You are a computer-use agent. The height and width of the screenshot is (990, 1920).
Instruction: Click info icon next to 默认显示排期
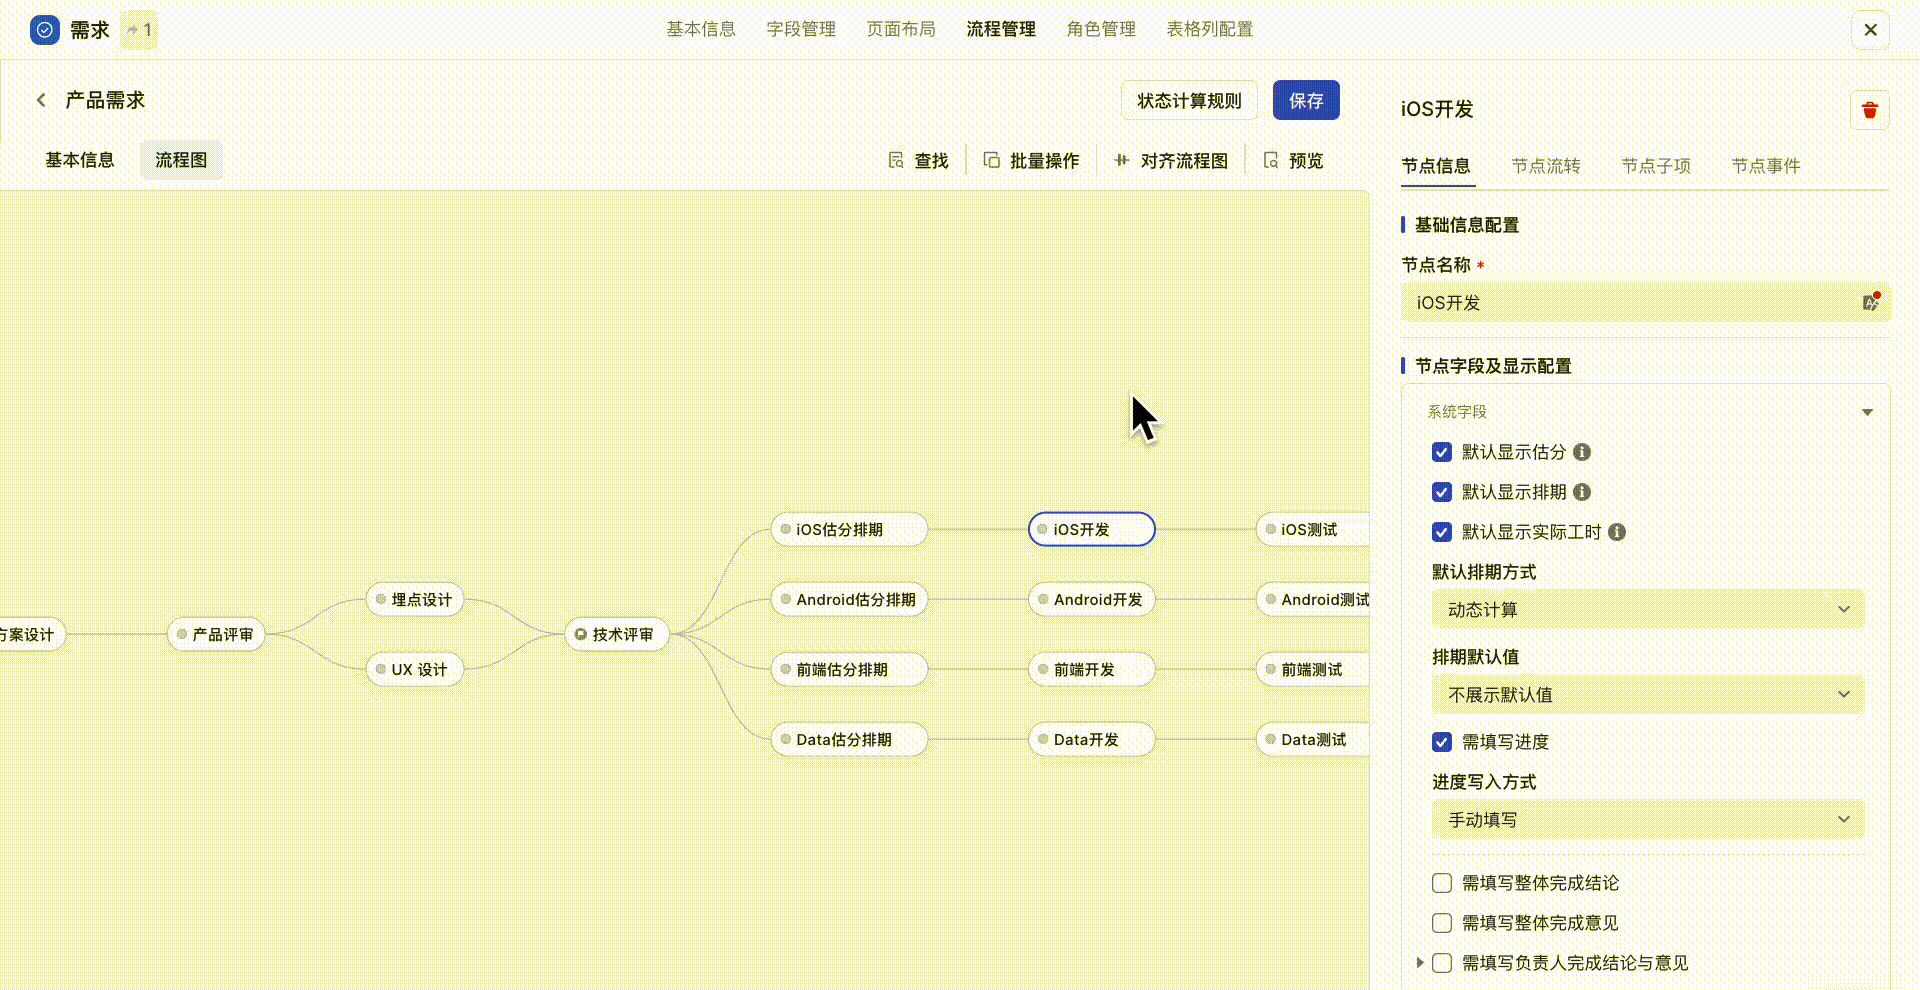click(1582, 492)
